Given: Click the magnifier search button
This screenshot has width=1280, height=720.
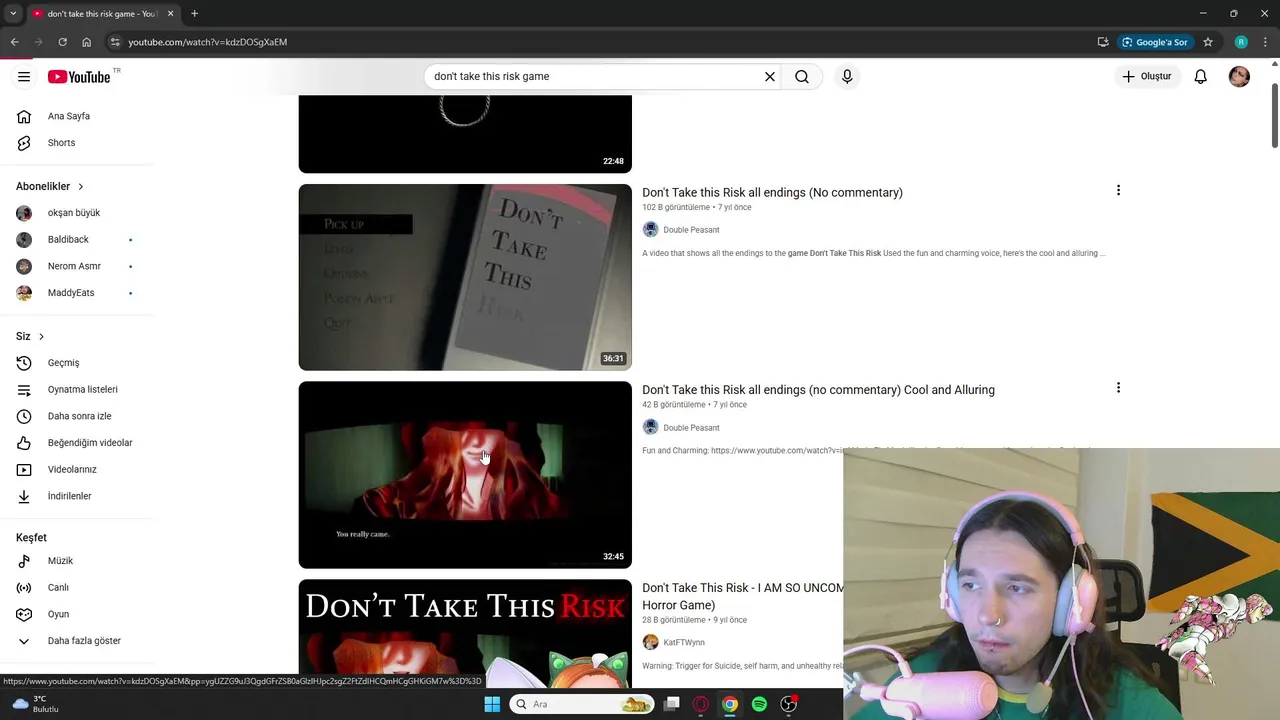Looking at the screenshot, I should 802,76.
